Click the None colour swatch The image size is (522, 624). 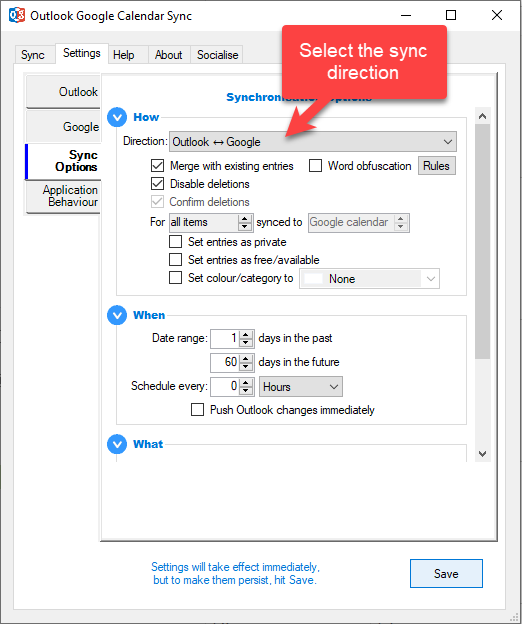pyautogui.click(x=313, y=279)
